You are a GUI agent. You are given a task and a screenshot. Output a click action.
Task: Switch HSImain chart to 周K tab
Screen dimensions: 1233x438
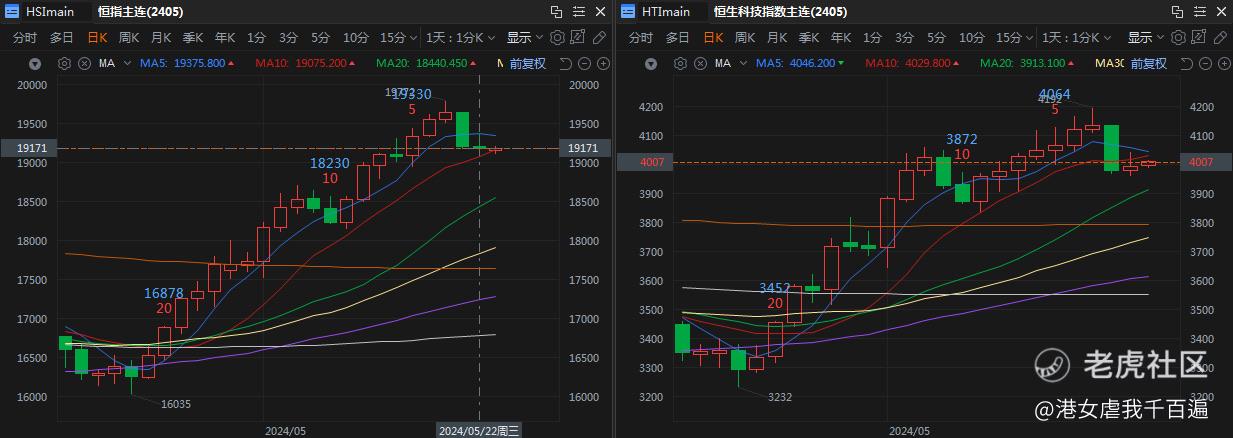pos(128,37)
